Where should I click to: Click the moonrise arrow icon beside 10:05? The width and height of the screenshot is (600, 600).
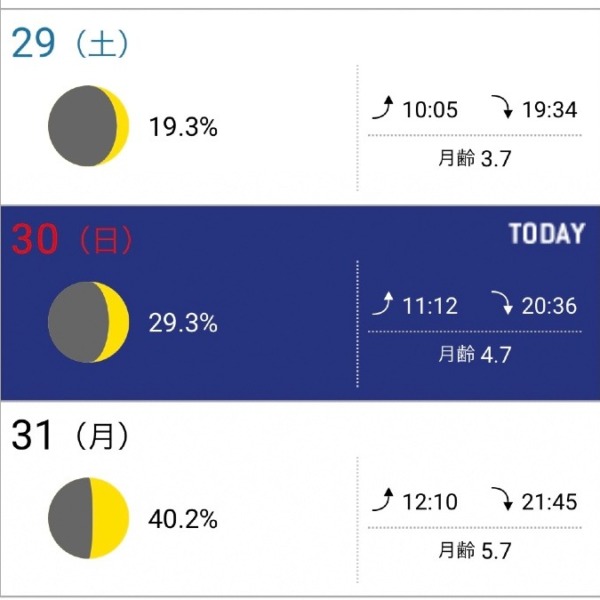(383, 108)
